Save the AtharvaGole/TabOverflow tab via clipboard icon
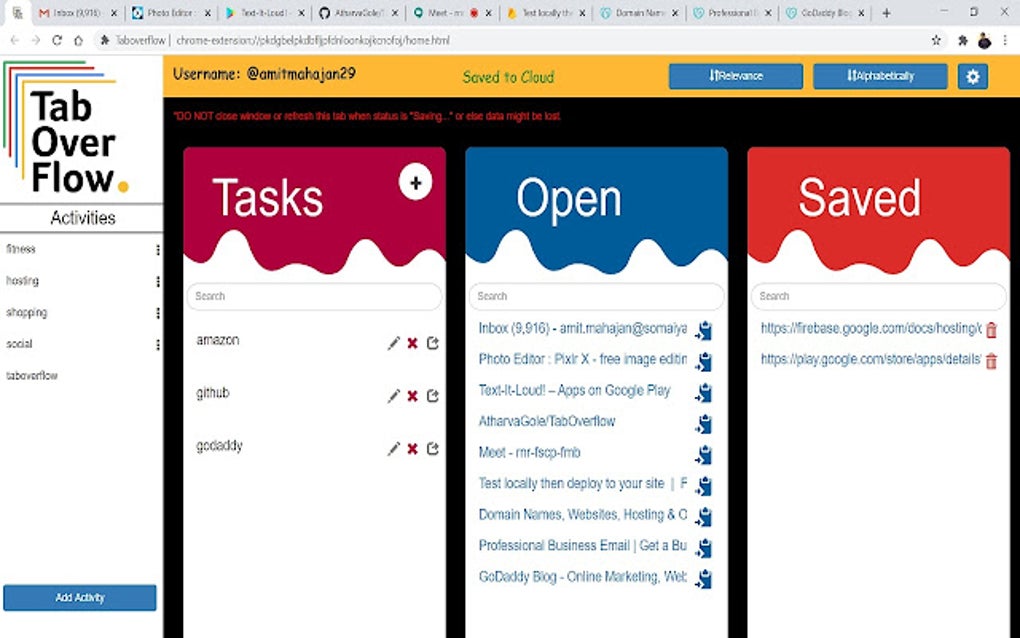 [702, 423]
